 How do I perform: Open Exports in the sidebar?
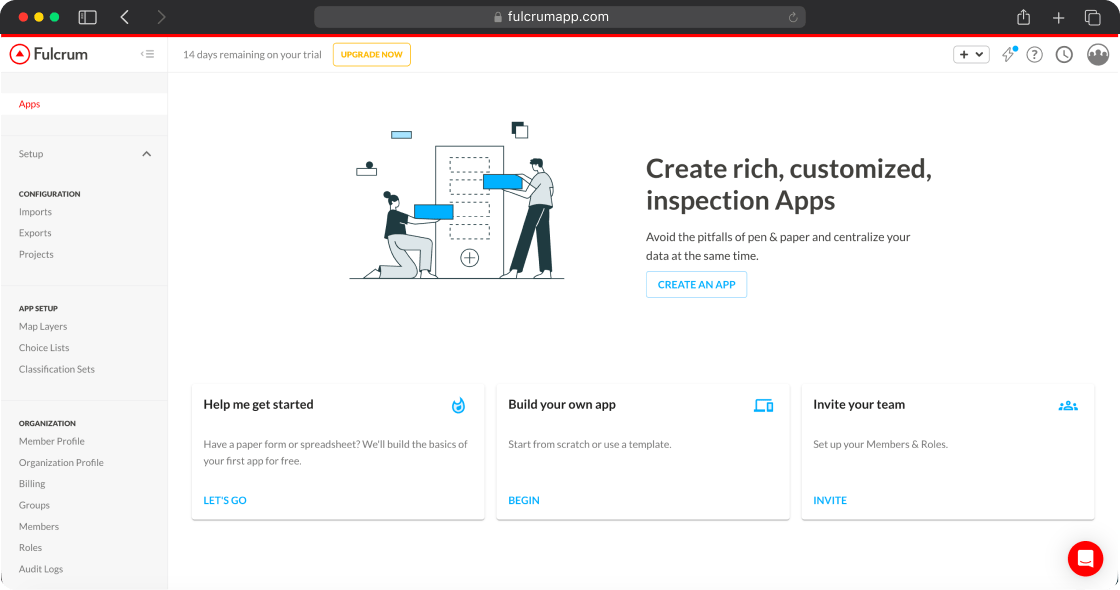35,233
